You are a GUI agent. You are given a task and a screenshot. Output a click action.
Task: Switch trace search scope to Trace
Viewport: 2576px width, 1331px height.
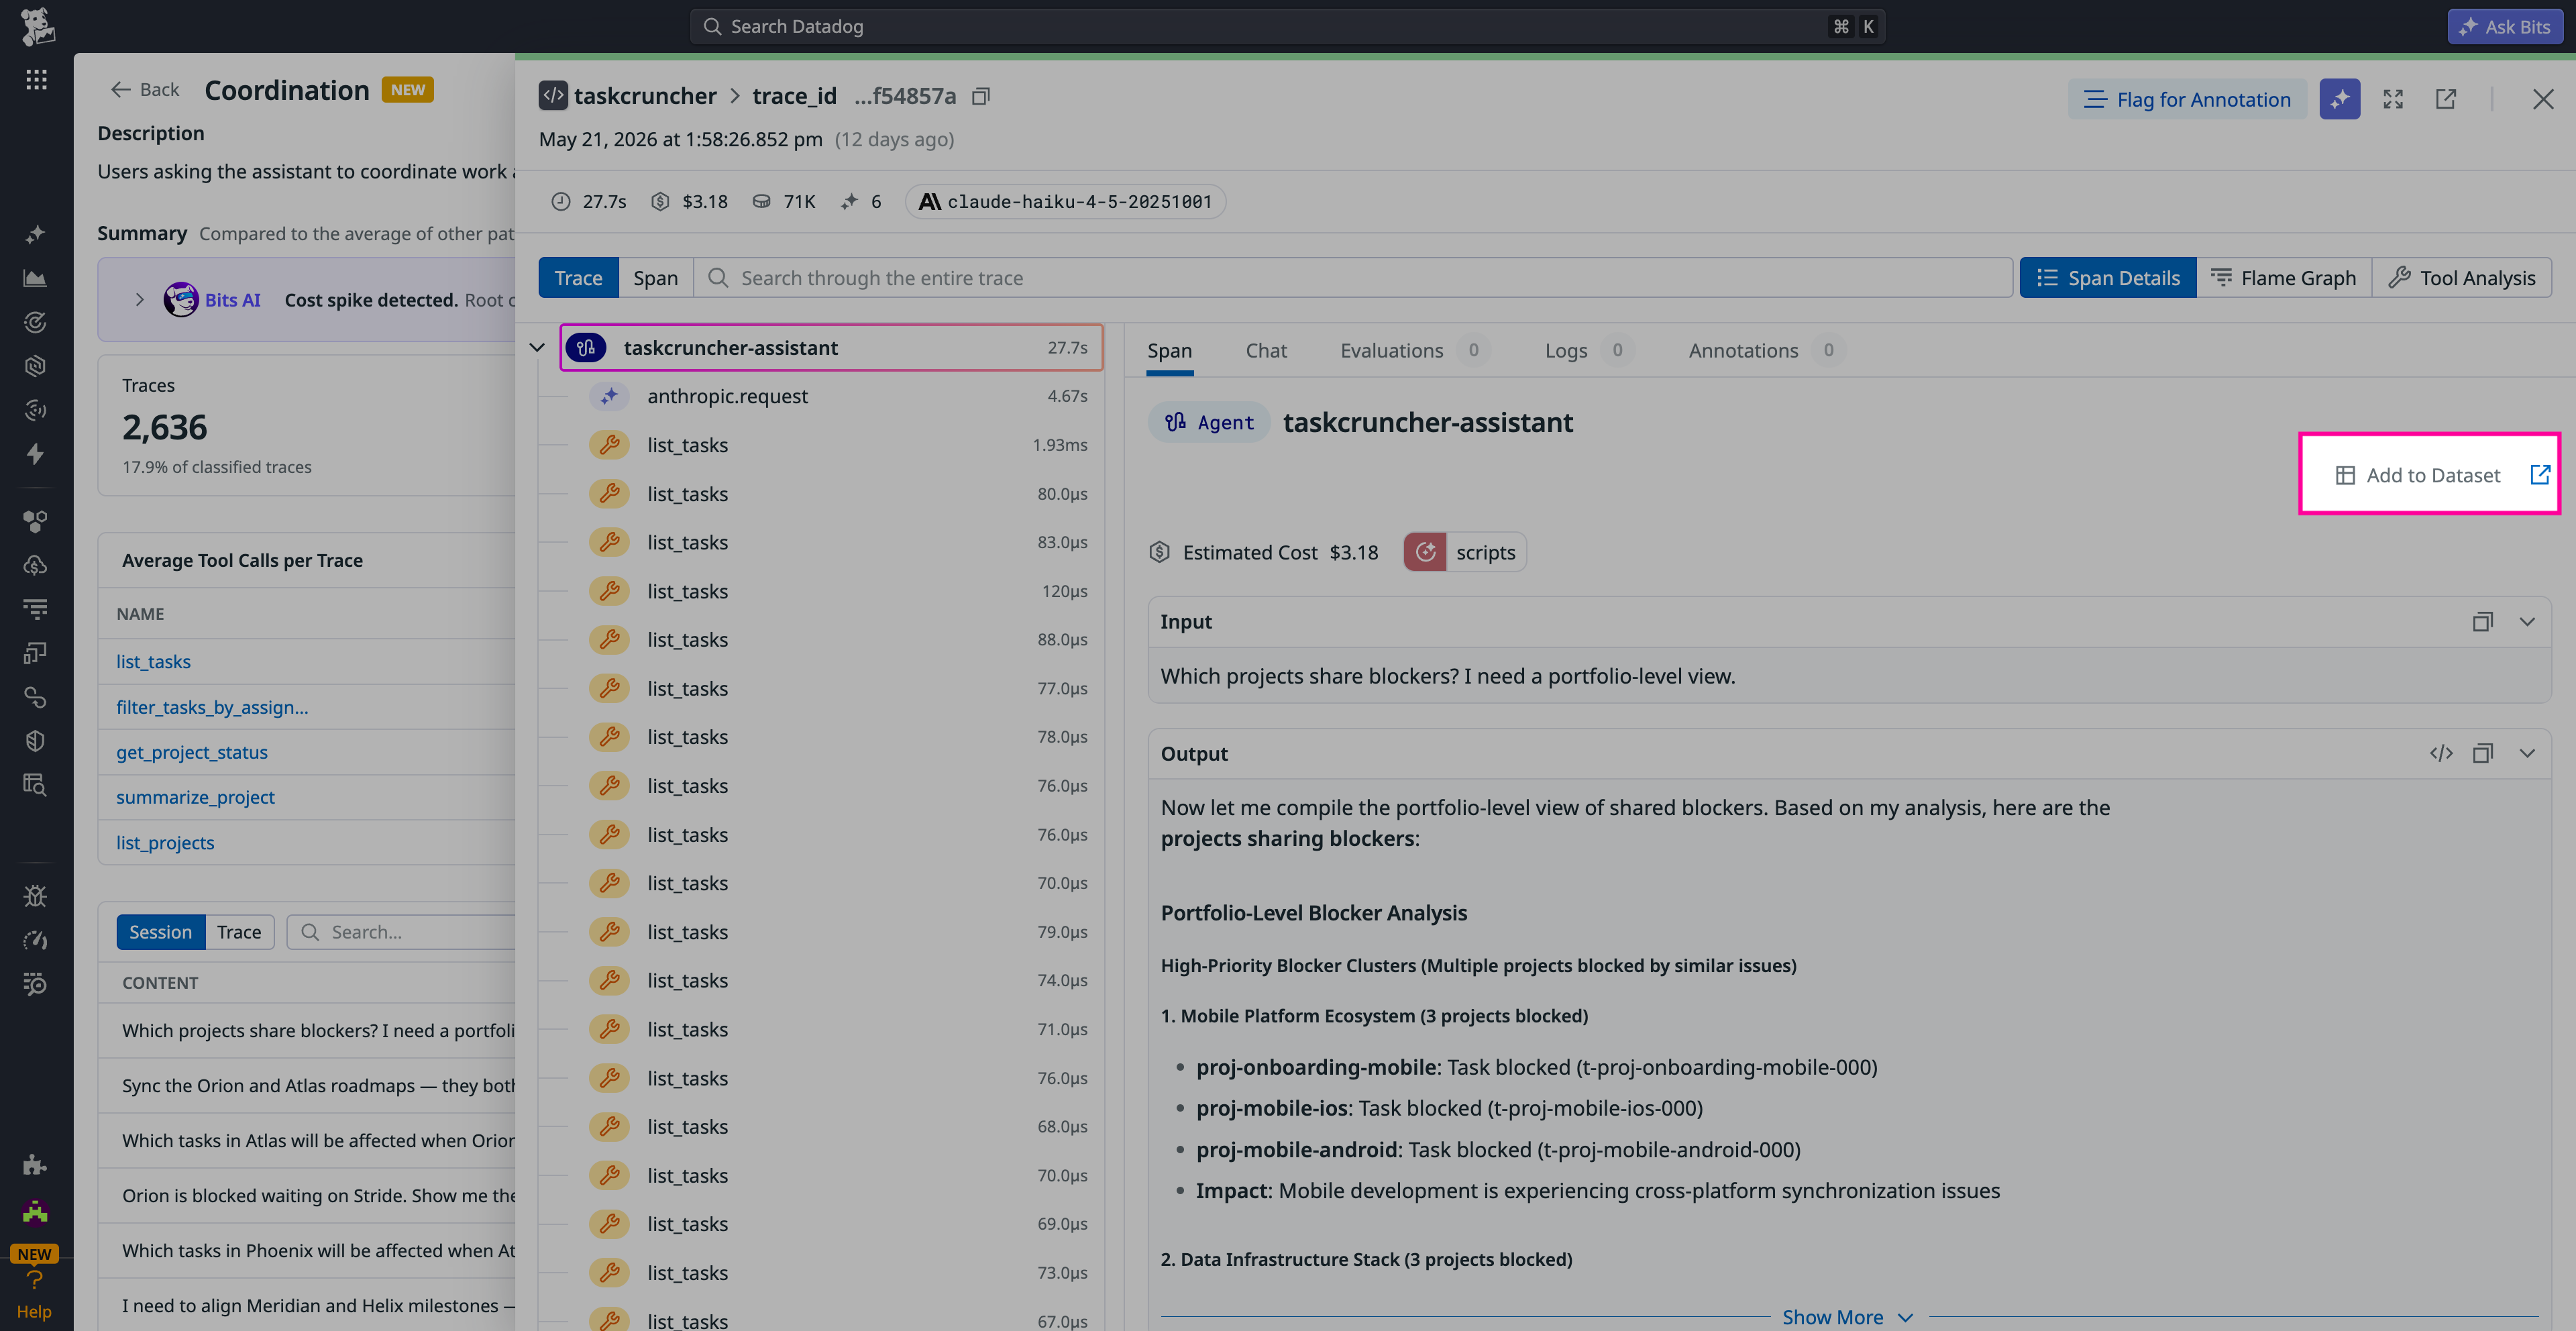tap(578, 278)
